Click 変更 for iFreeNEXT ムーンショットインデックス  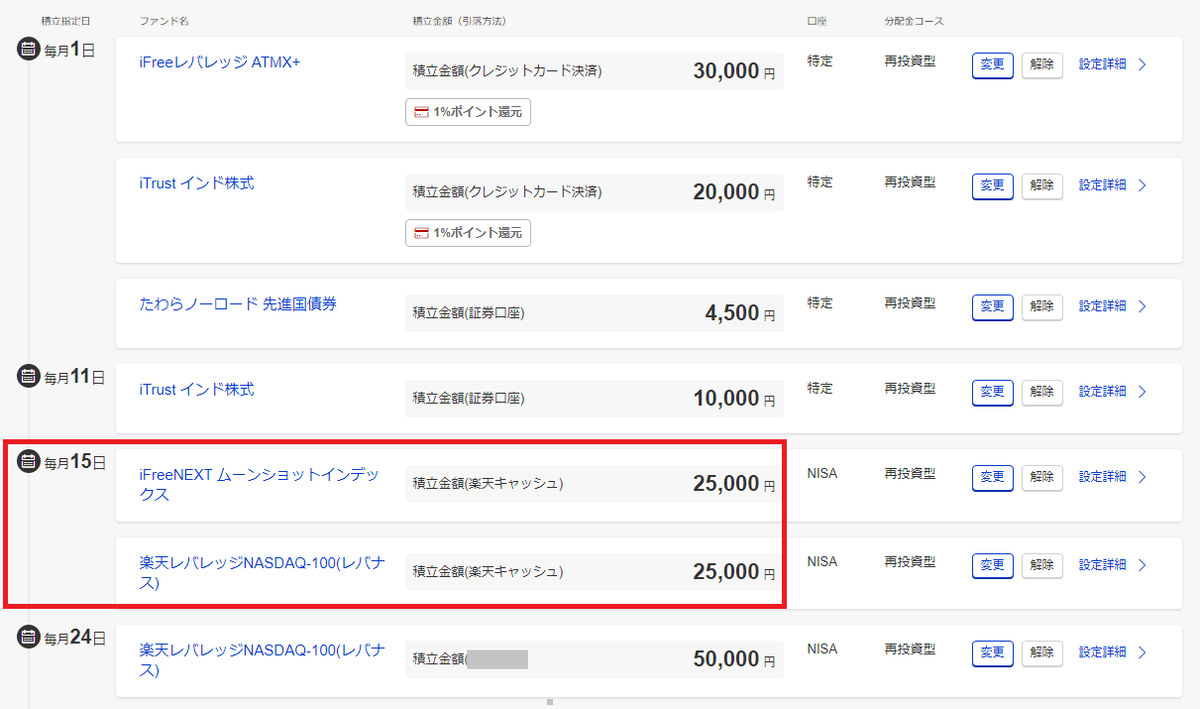point(992,478)
